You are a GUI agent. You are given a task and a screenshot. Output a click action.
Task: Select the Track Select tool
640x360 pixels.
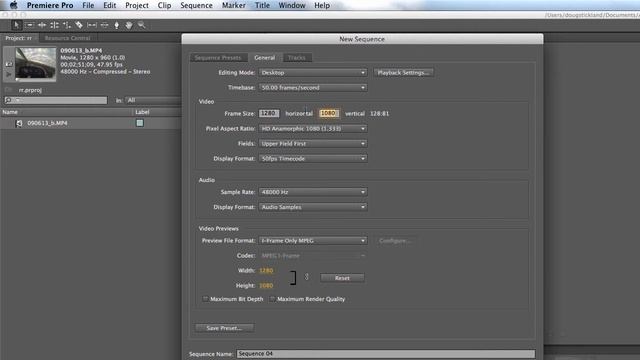coord(30,25)
